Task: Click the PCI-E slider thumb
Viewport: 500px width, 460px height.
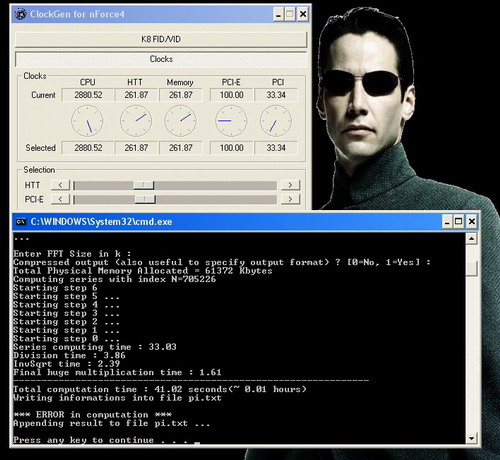Action: [145, 199]
